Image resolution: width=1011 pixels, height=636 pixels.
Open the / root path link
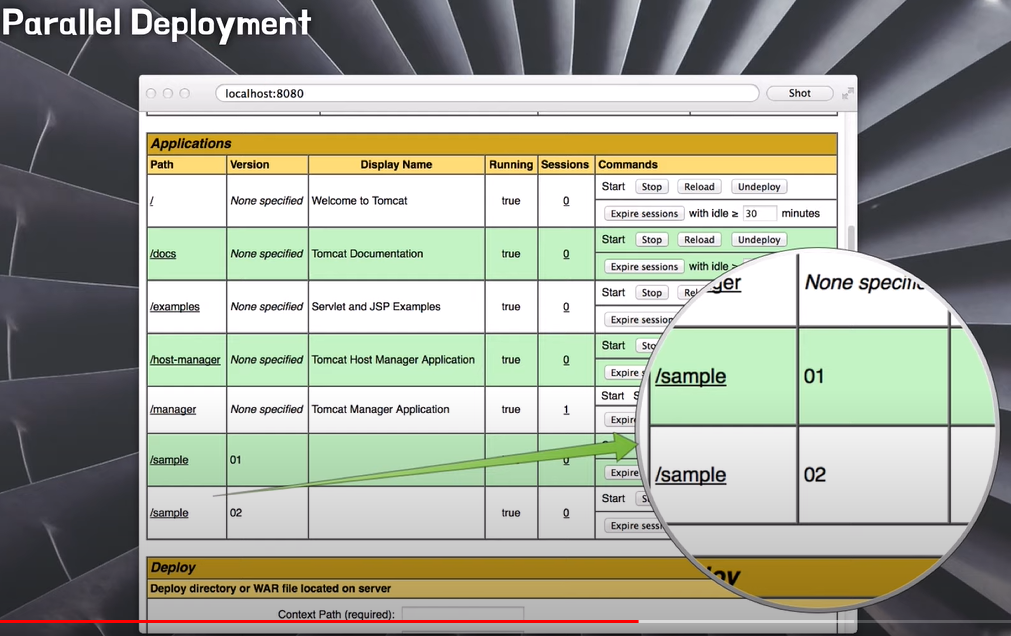tap(152, 201)
